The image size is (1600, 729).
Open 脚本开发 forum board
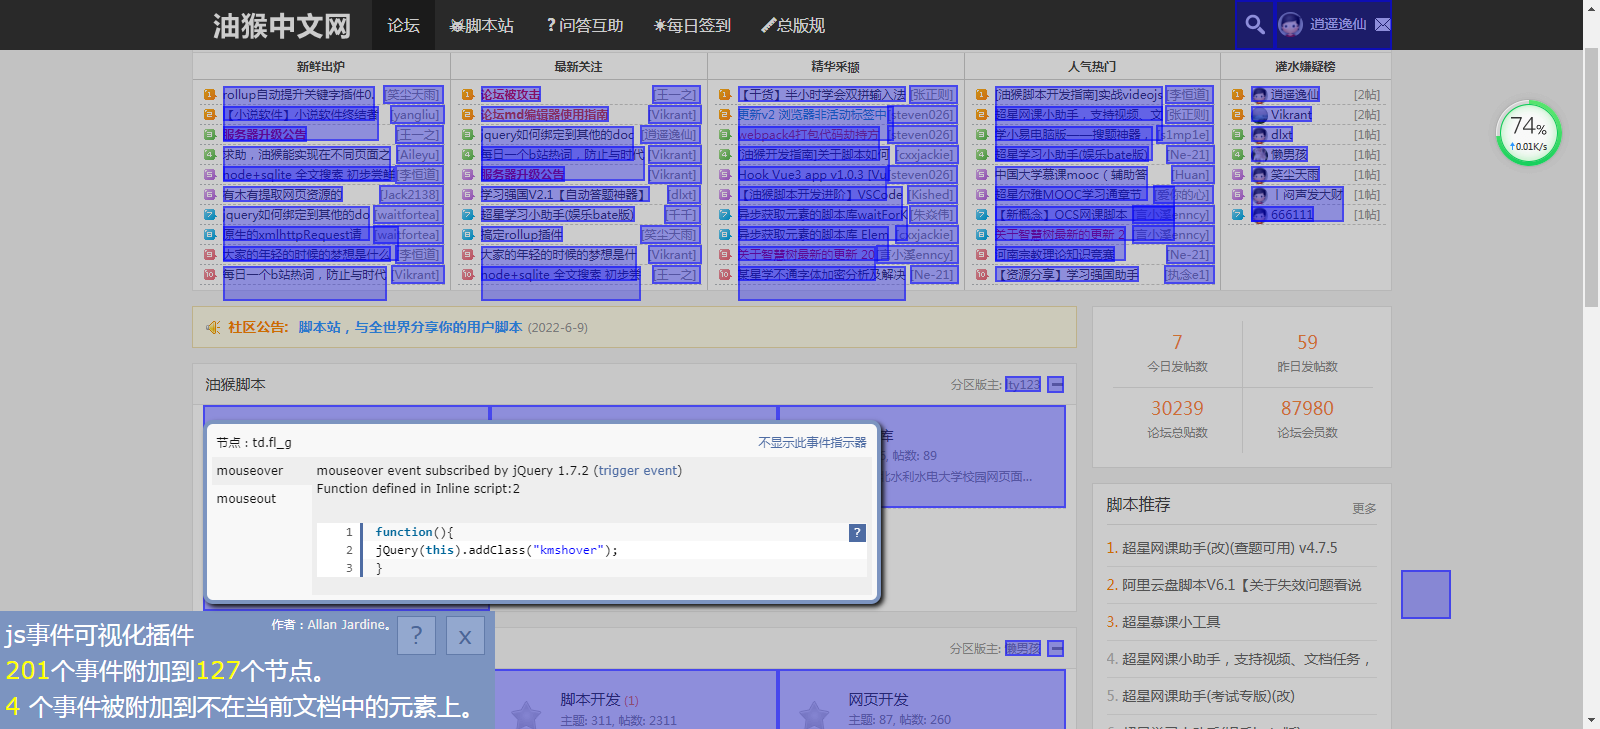(x=590, y=699)
